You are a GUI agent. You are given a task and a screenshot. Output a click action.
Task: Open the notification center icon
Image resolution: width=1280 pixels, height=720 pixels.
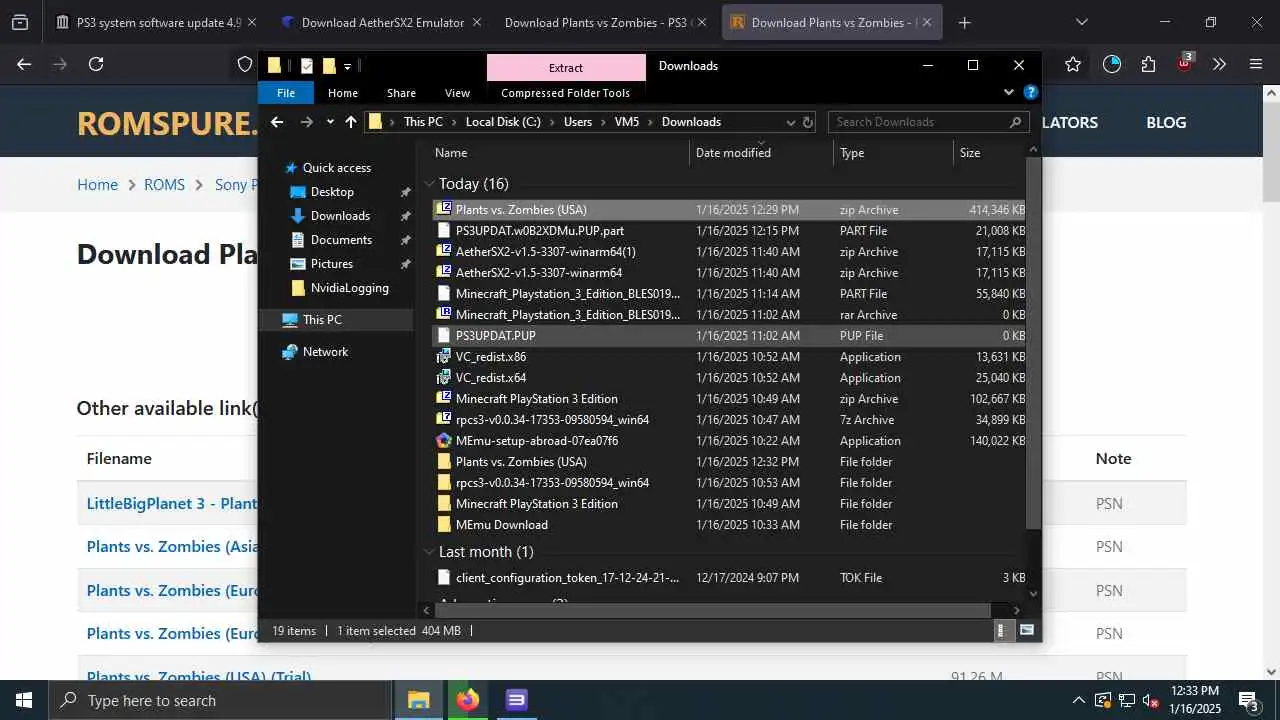pyautogui.click(x=1249, y=700)
